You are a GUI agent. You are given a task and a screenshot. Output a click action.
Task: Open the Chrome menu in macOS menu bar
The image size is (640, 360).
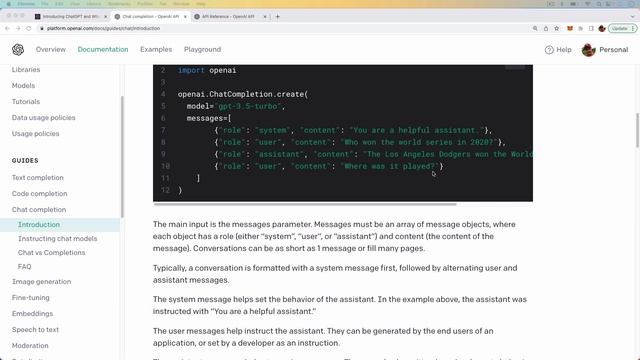tap(26, 4)
